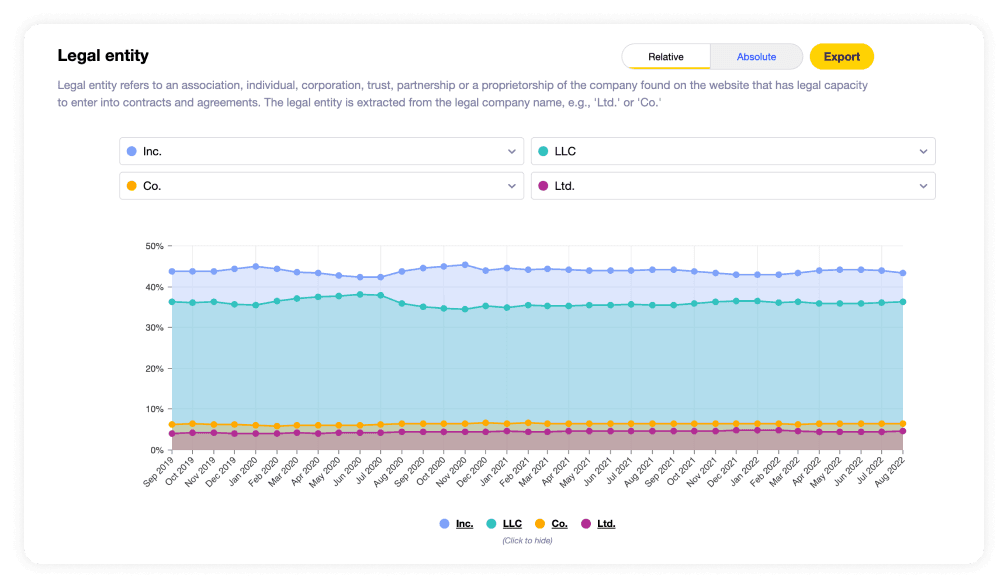Image resolution: width=1008 pixels, height=588 pixels.
Task: Hide the Ltd. series via legend label
Action: click(606, 524)
